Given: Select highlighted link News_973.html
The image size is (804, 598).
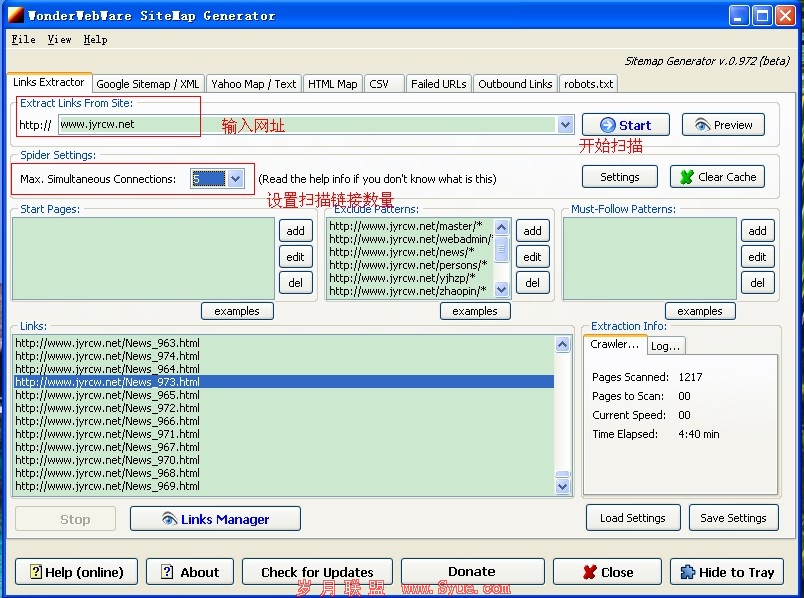Looking at the screenshot, I should click(284, 382).
